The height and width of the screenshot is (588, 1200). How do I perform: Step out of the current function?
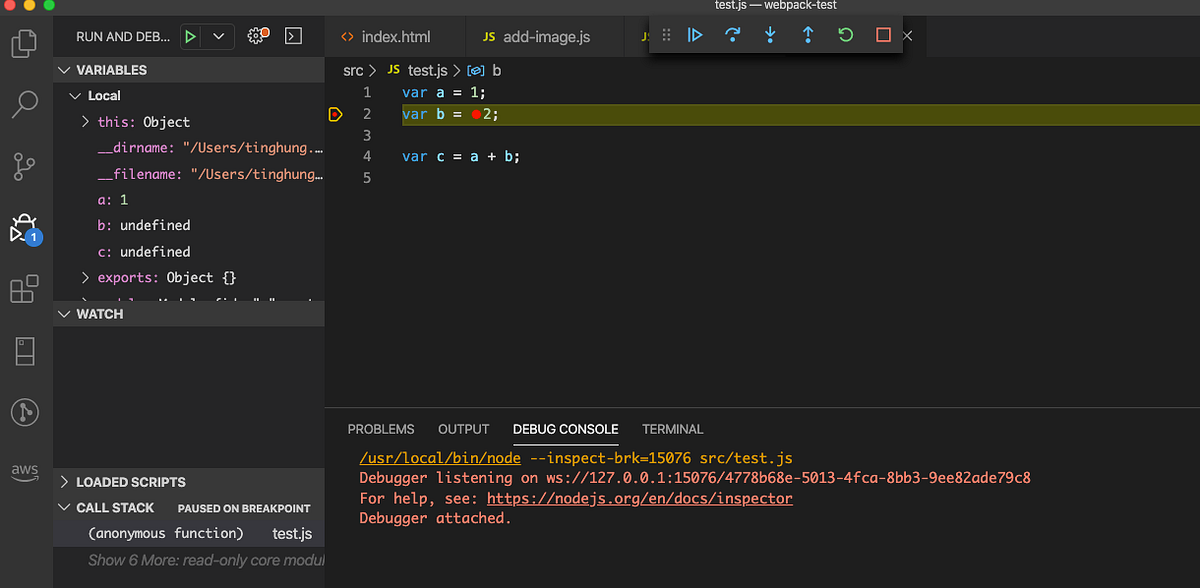pos(808,35)
